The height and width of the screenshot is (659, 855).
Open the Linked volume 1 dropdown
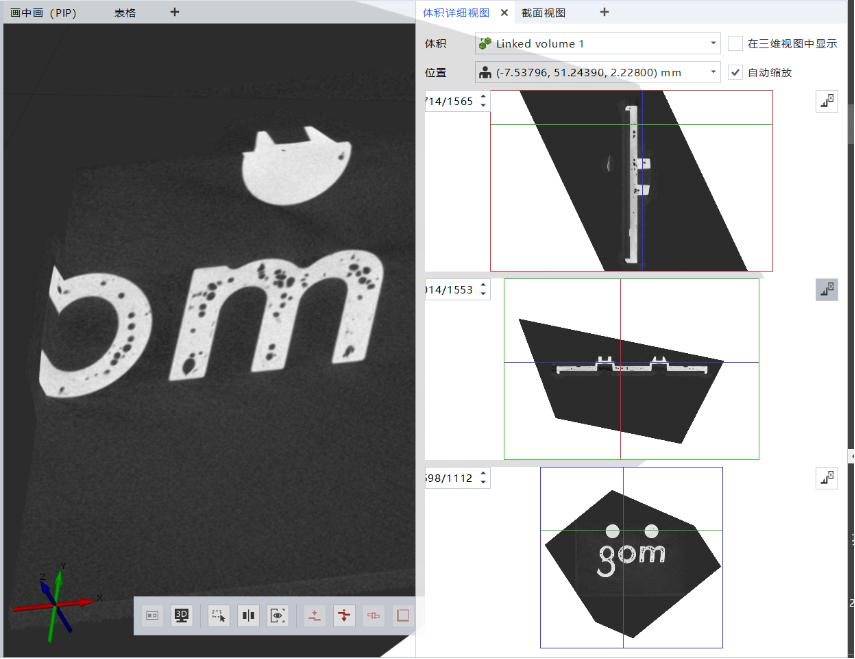[x=598, y=44]
